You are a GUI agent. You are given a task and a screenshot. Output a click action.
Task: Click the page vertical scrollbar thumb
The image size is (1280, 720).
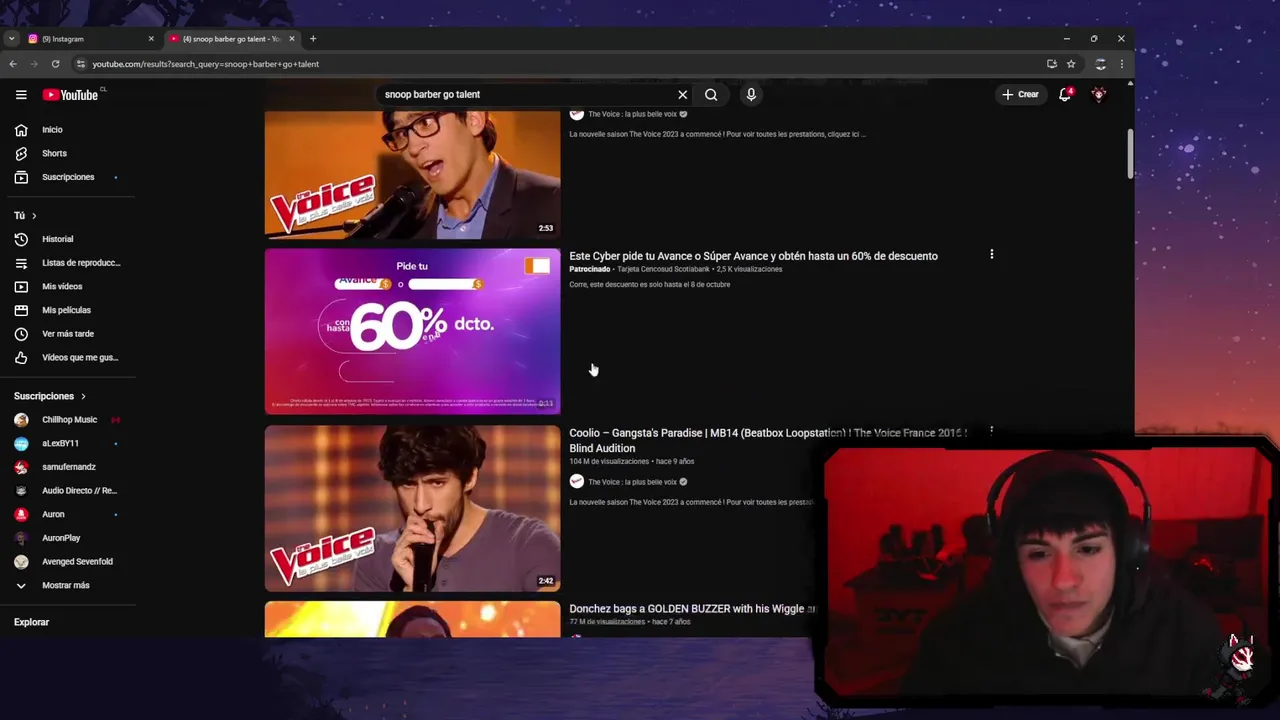pos(1131,153)
